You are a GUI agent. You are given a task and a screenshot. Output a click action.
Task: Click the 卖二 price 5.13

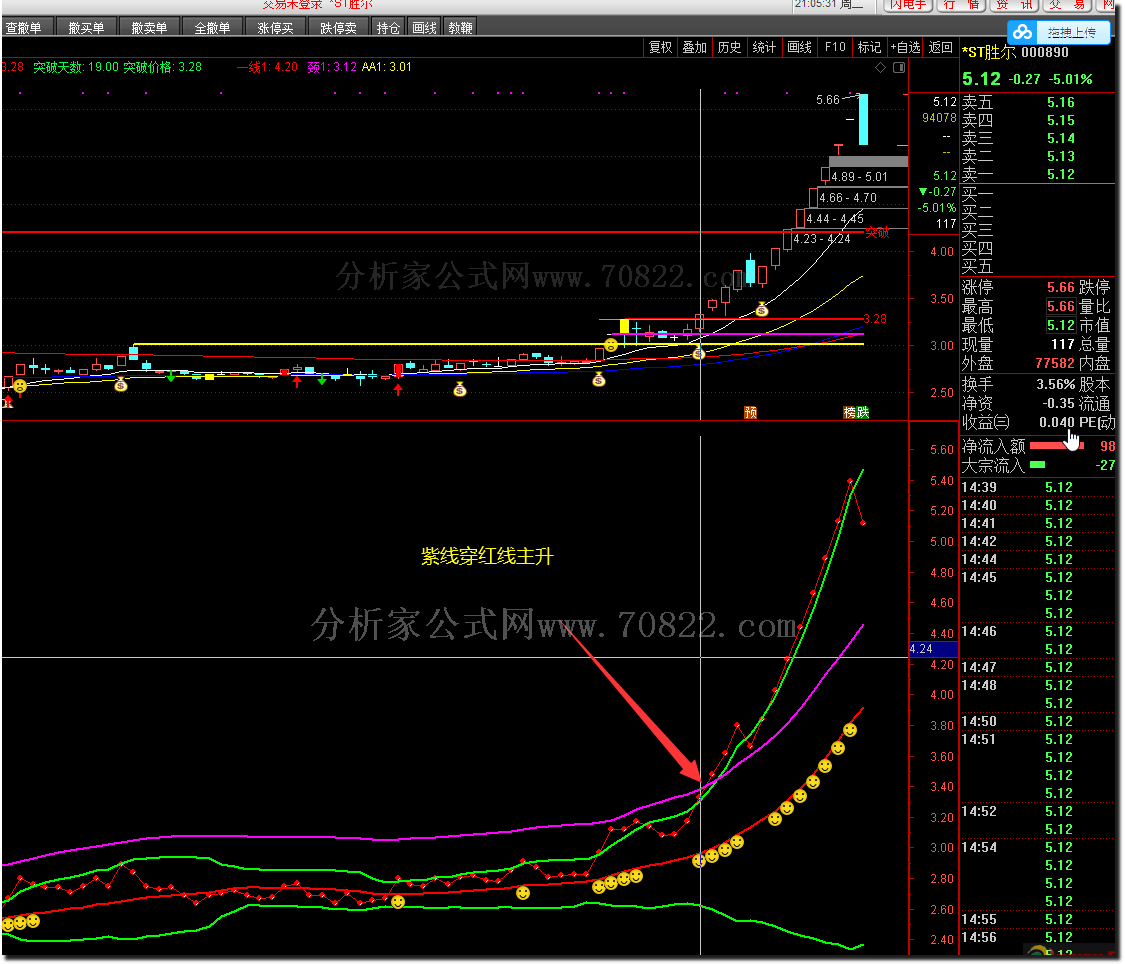point(1060,156)
